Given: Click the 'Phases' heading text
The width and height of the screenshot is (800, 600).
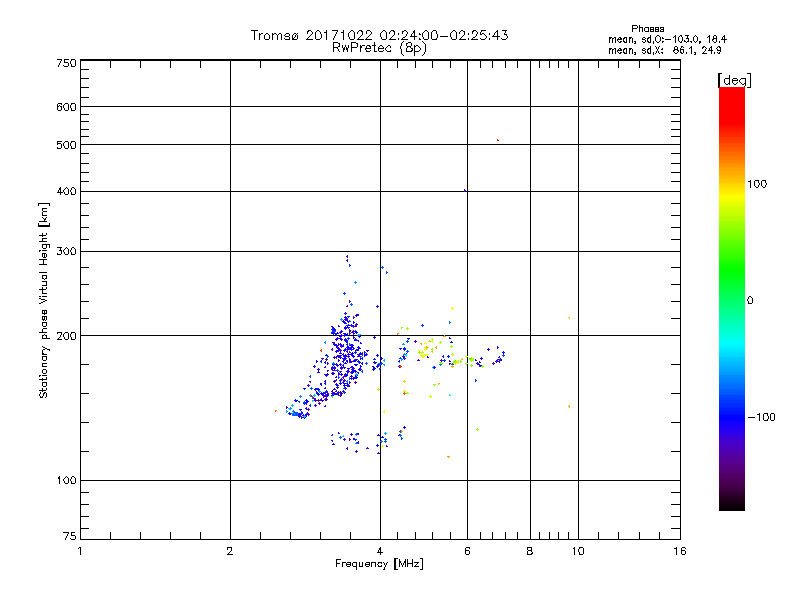Looking at the screenshot, I should [647, 29].
